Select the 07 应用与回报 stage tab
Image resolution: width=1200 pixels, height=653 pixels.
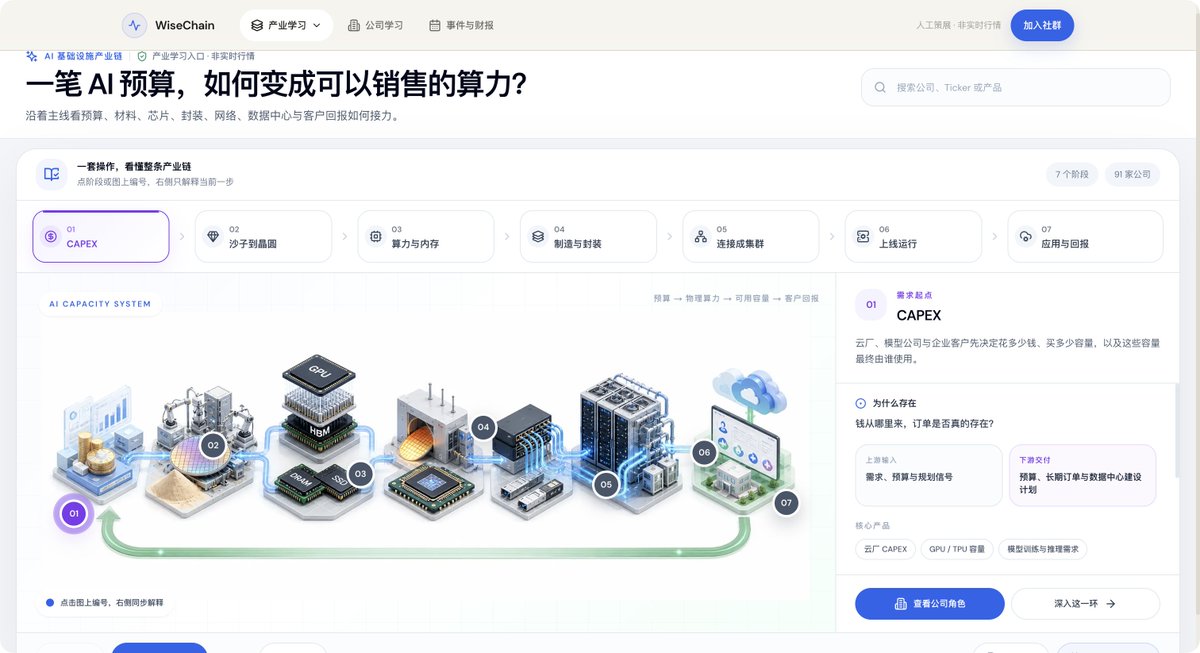[x=1085, y=236]
